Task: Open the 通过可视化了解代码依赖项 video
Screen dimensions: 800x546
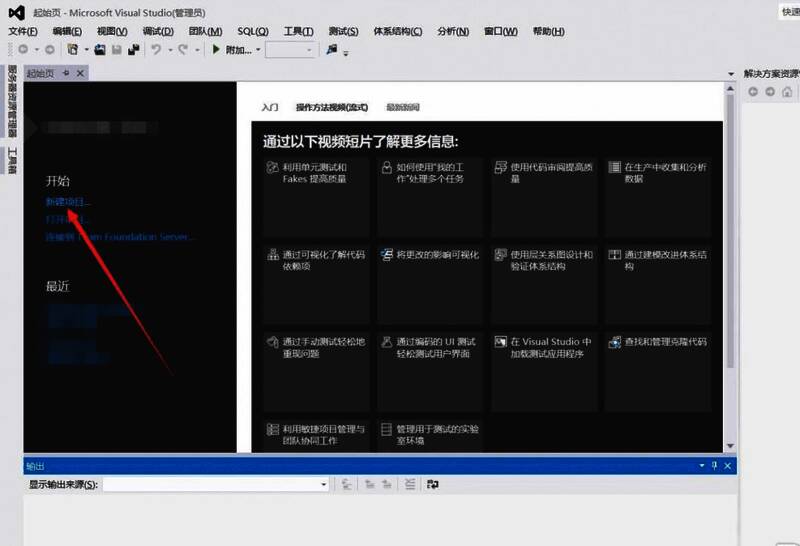Action: (316, 284)
